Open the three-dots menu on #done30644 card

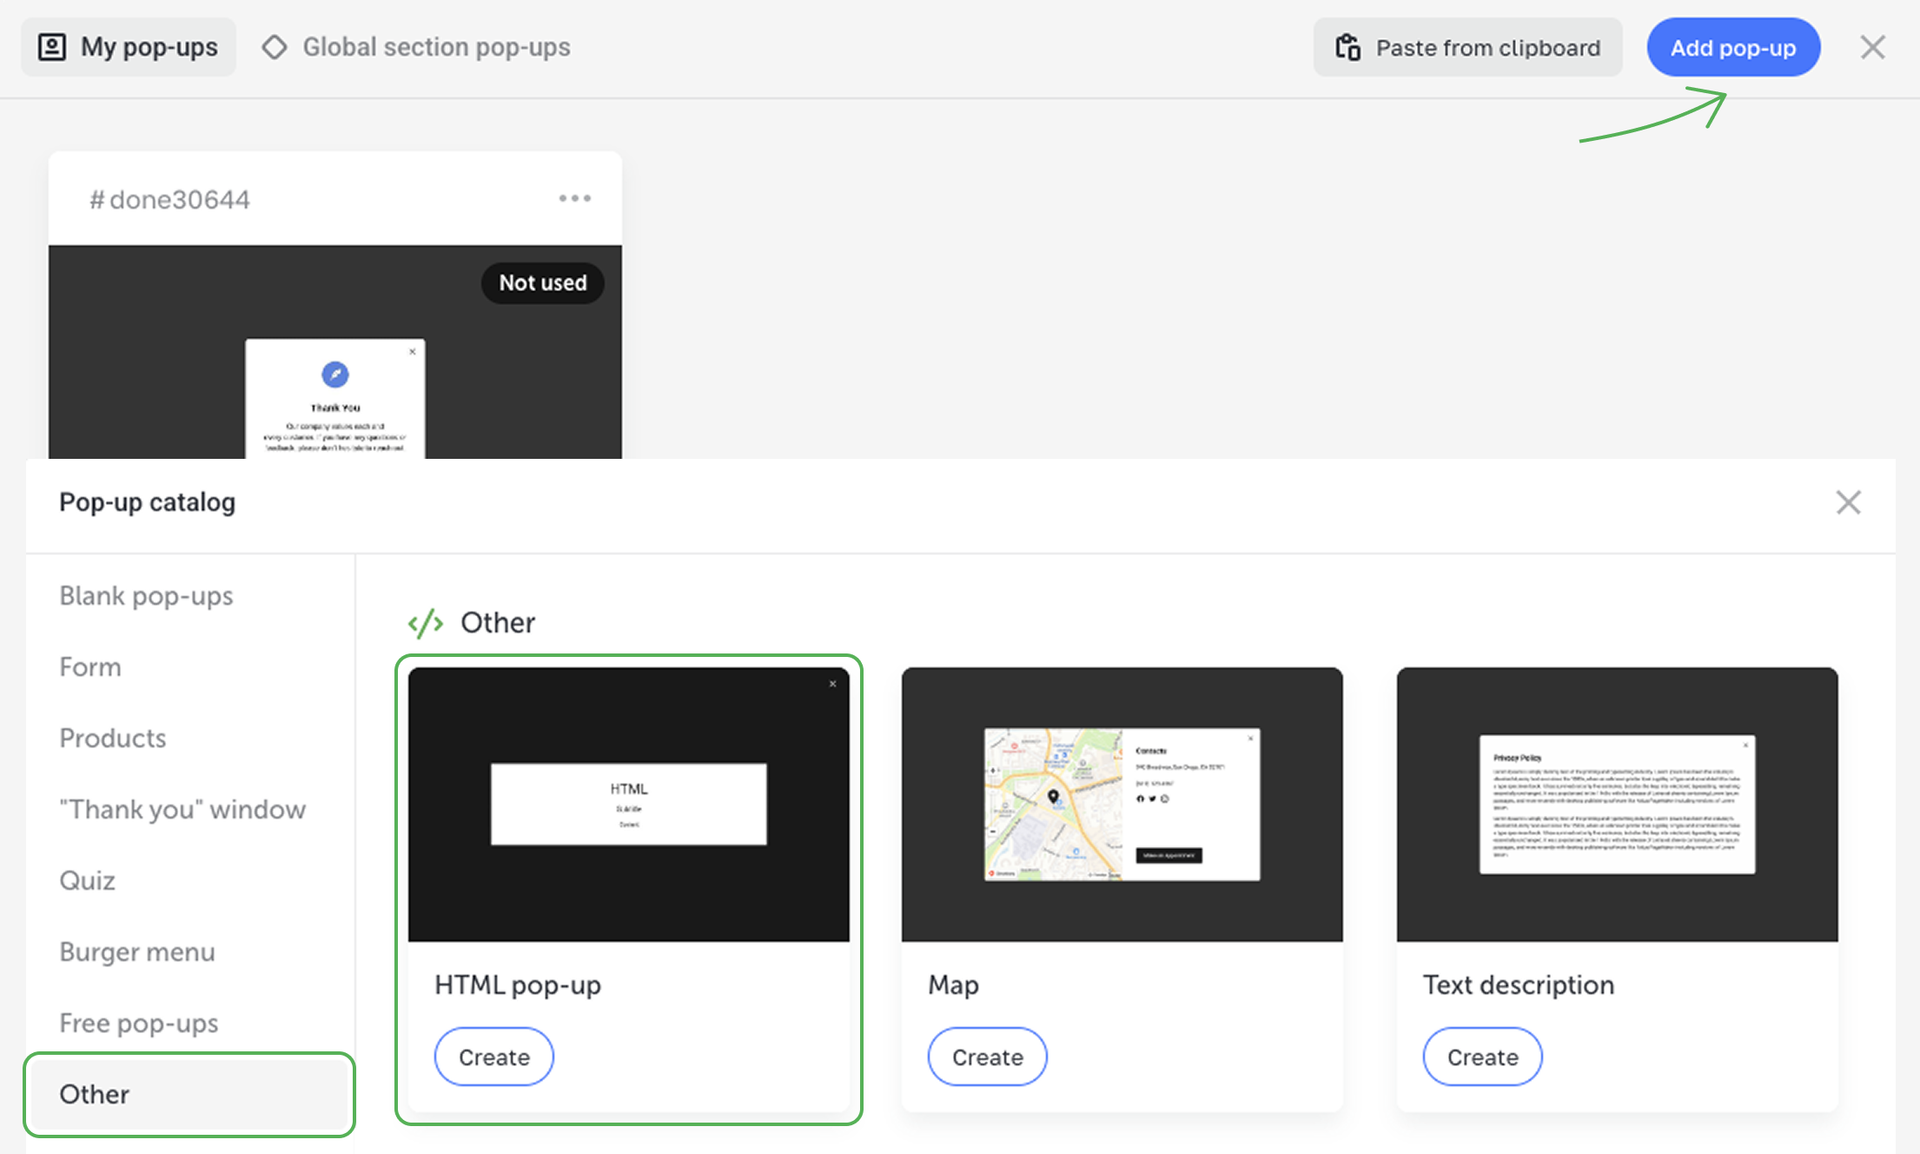pos(574,198)
